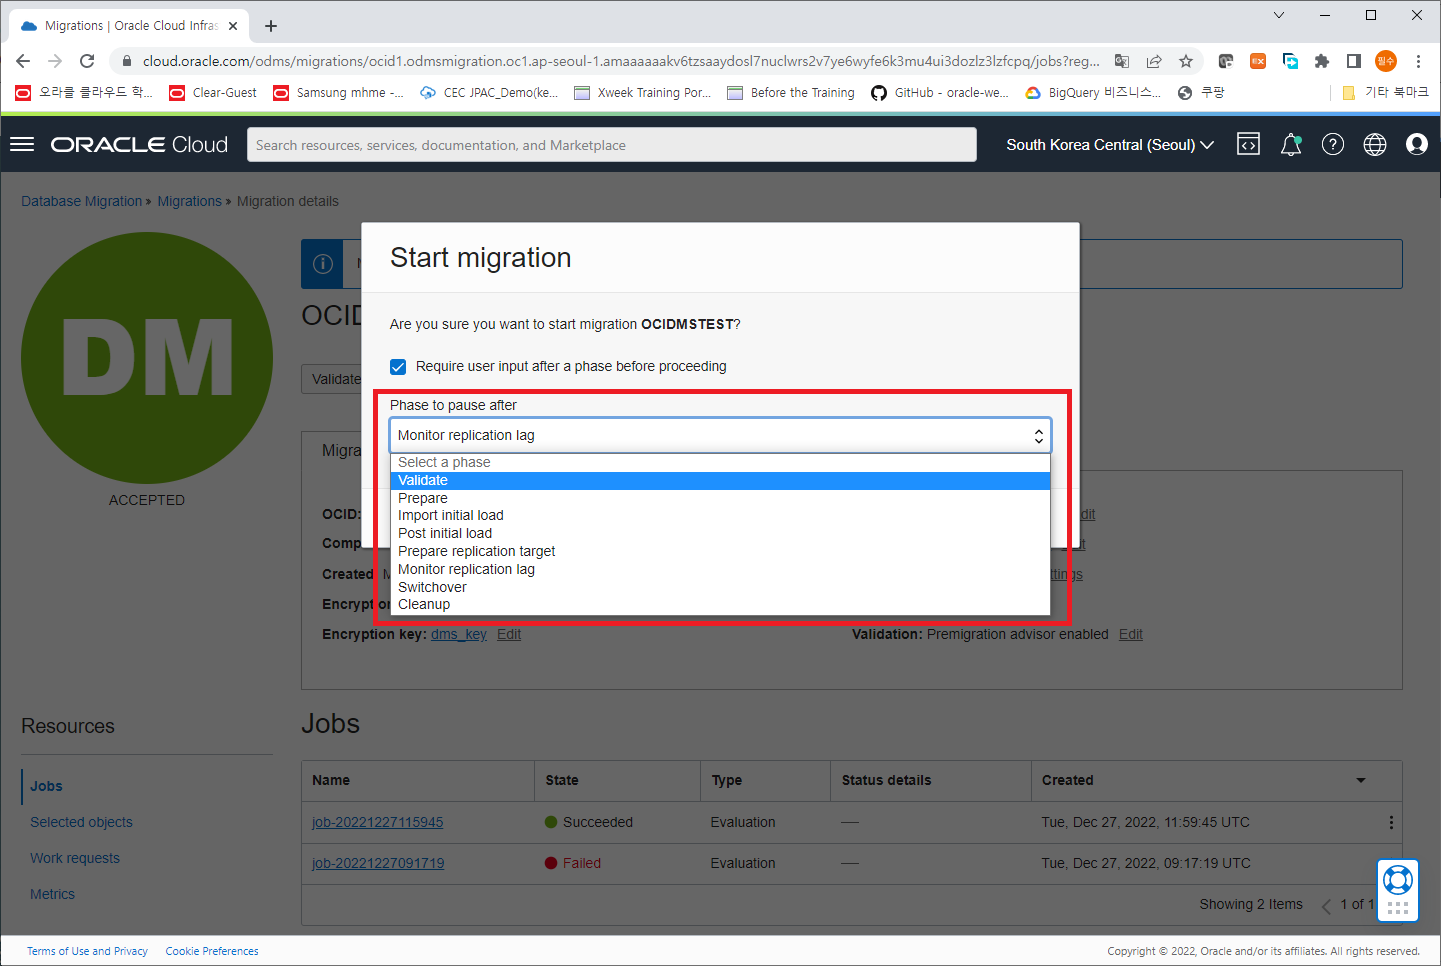Open the browser extensions puzzle icon

(1322, 61)
